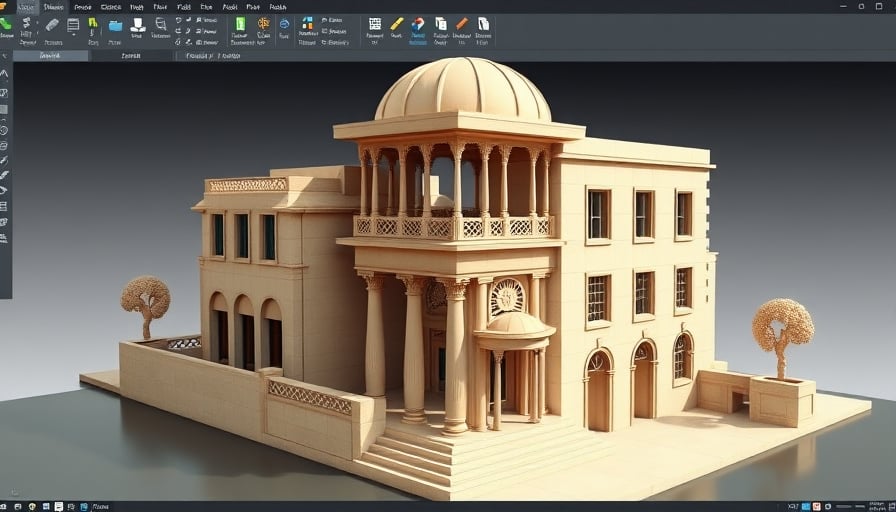The image size is (896, 512).
Task: Click the white stamp icon in ribbon
Action: click(138, 24)
